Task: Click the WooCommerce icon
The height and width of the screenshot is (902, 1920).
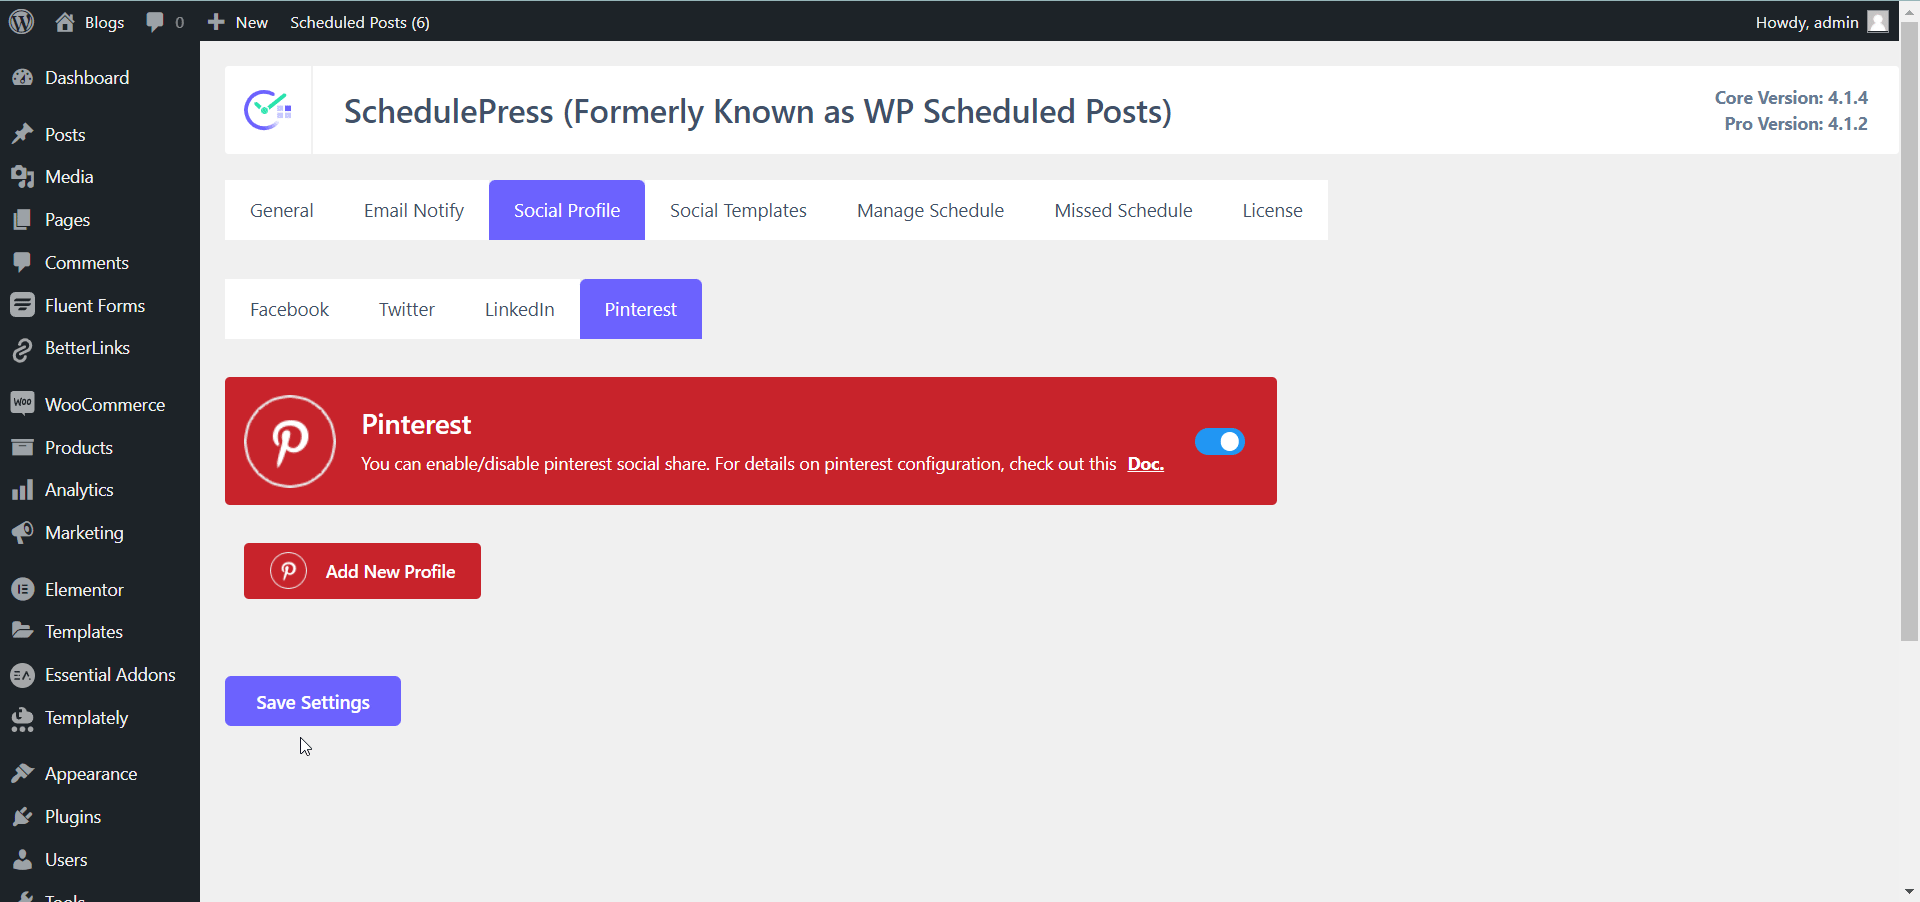Action: point(22,404)
